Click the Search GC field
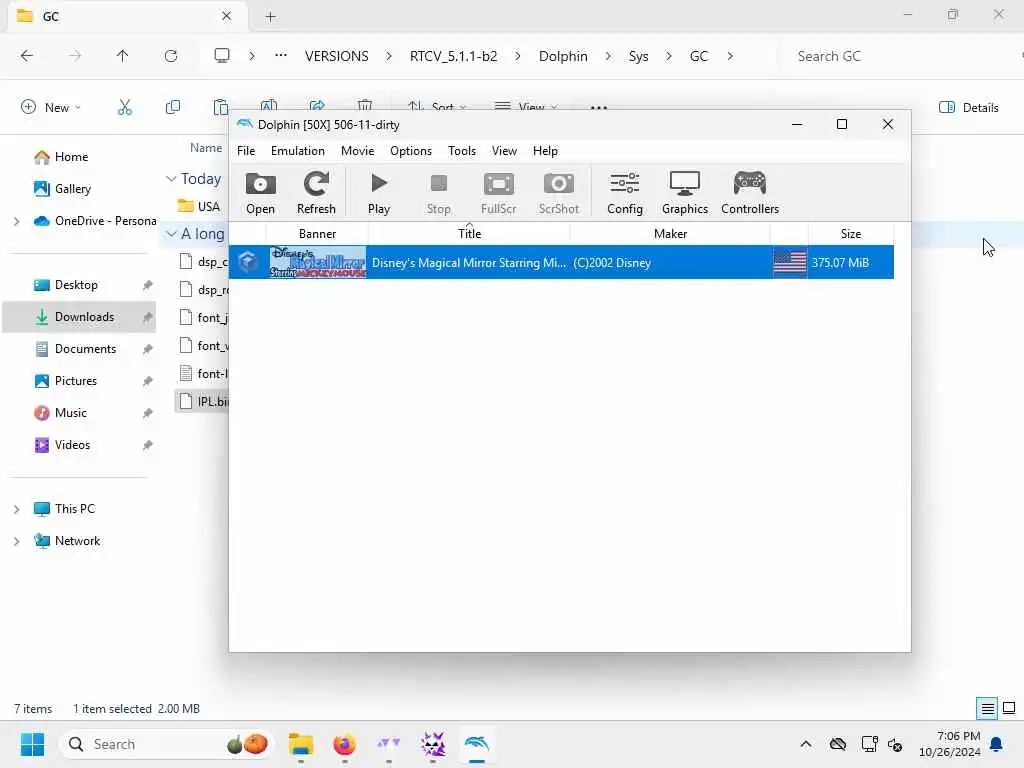 point(901,56)
